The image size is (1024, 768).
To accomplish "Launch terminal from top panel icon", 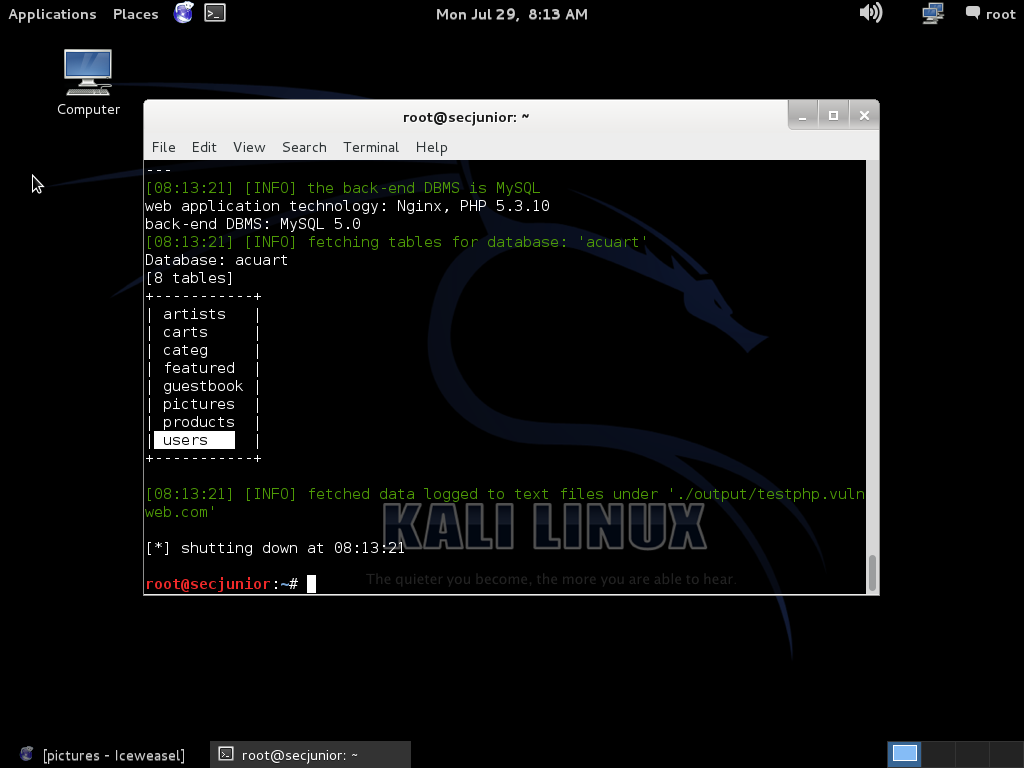I will tap(215, 13).
